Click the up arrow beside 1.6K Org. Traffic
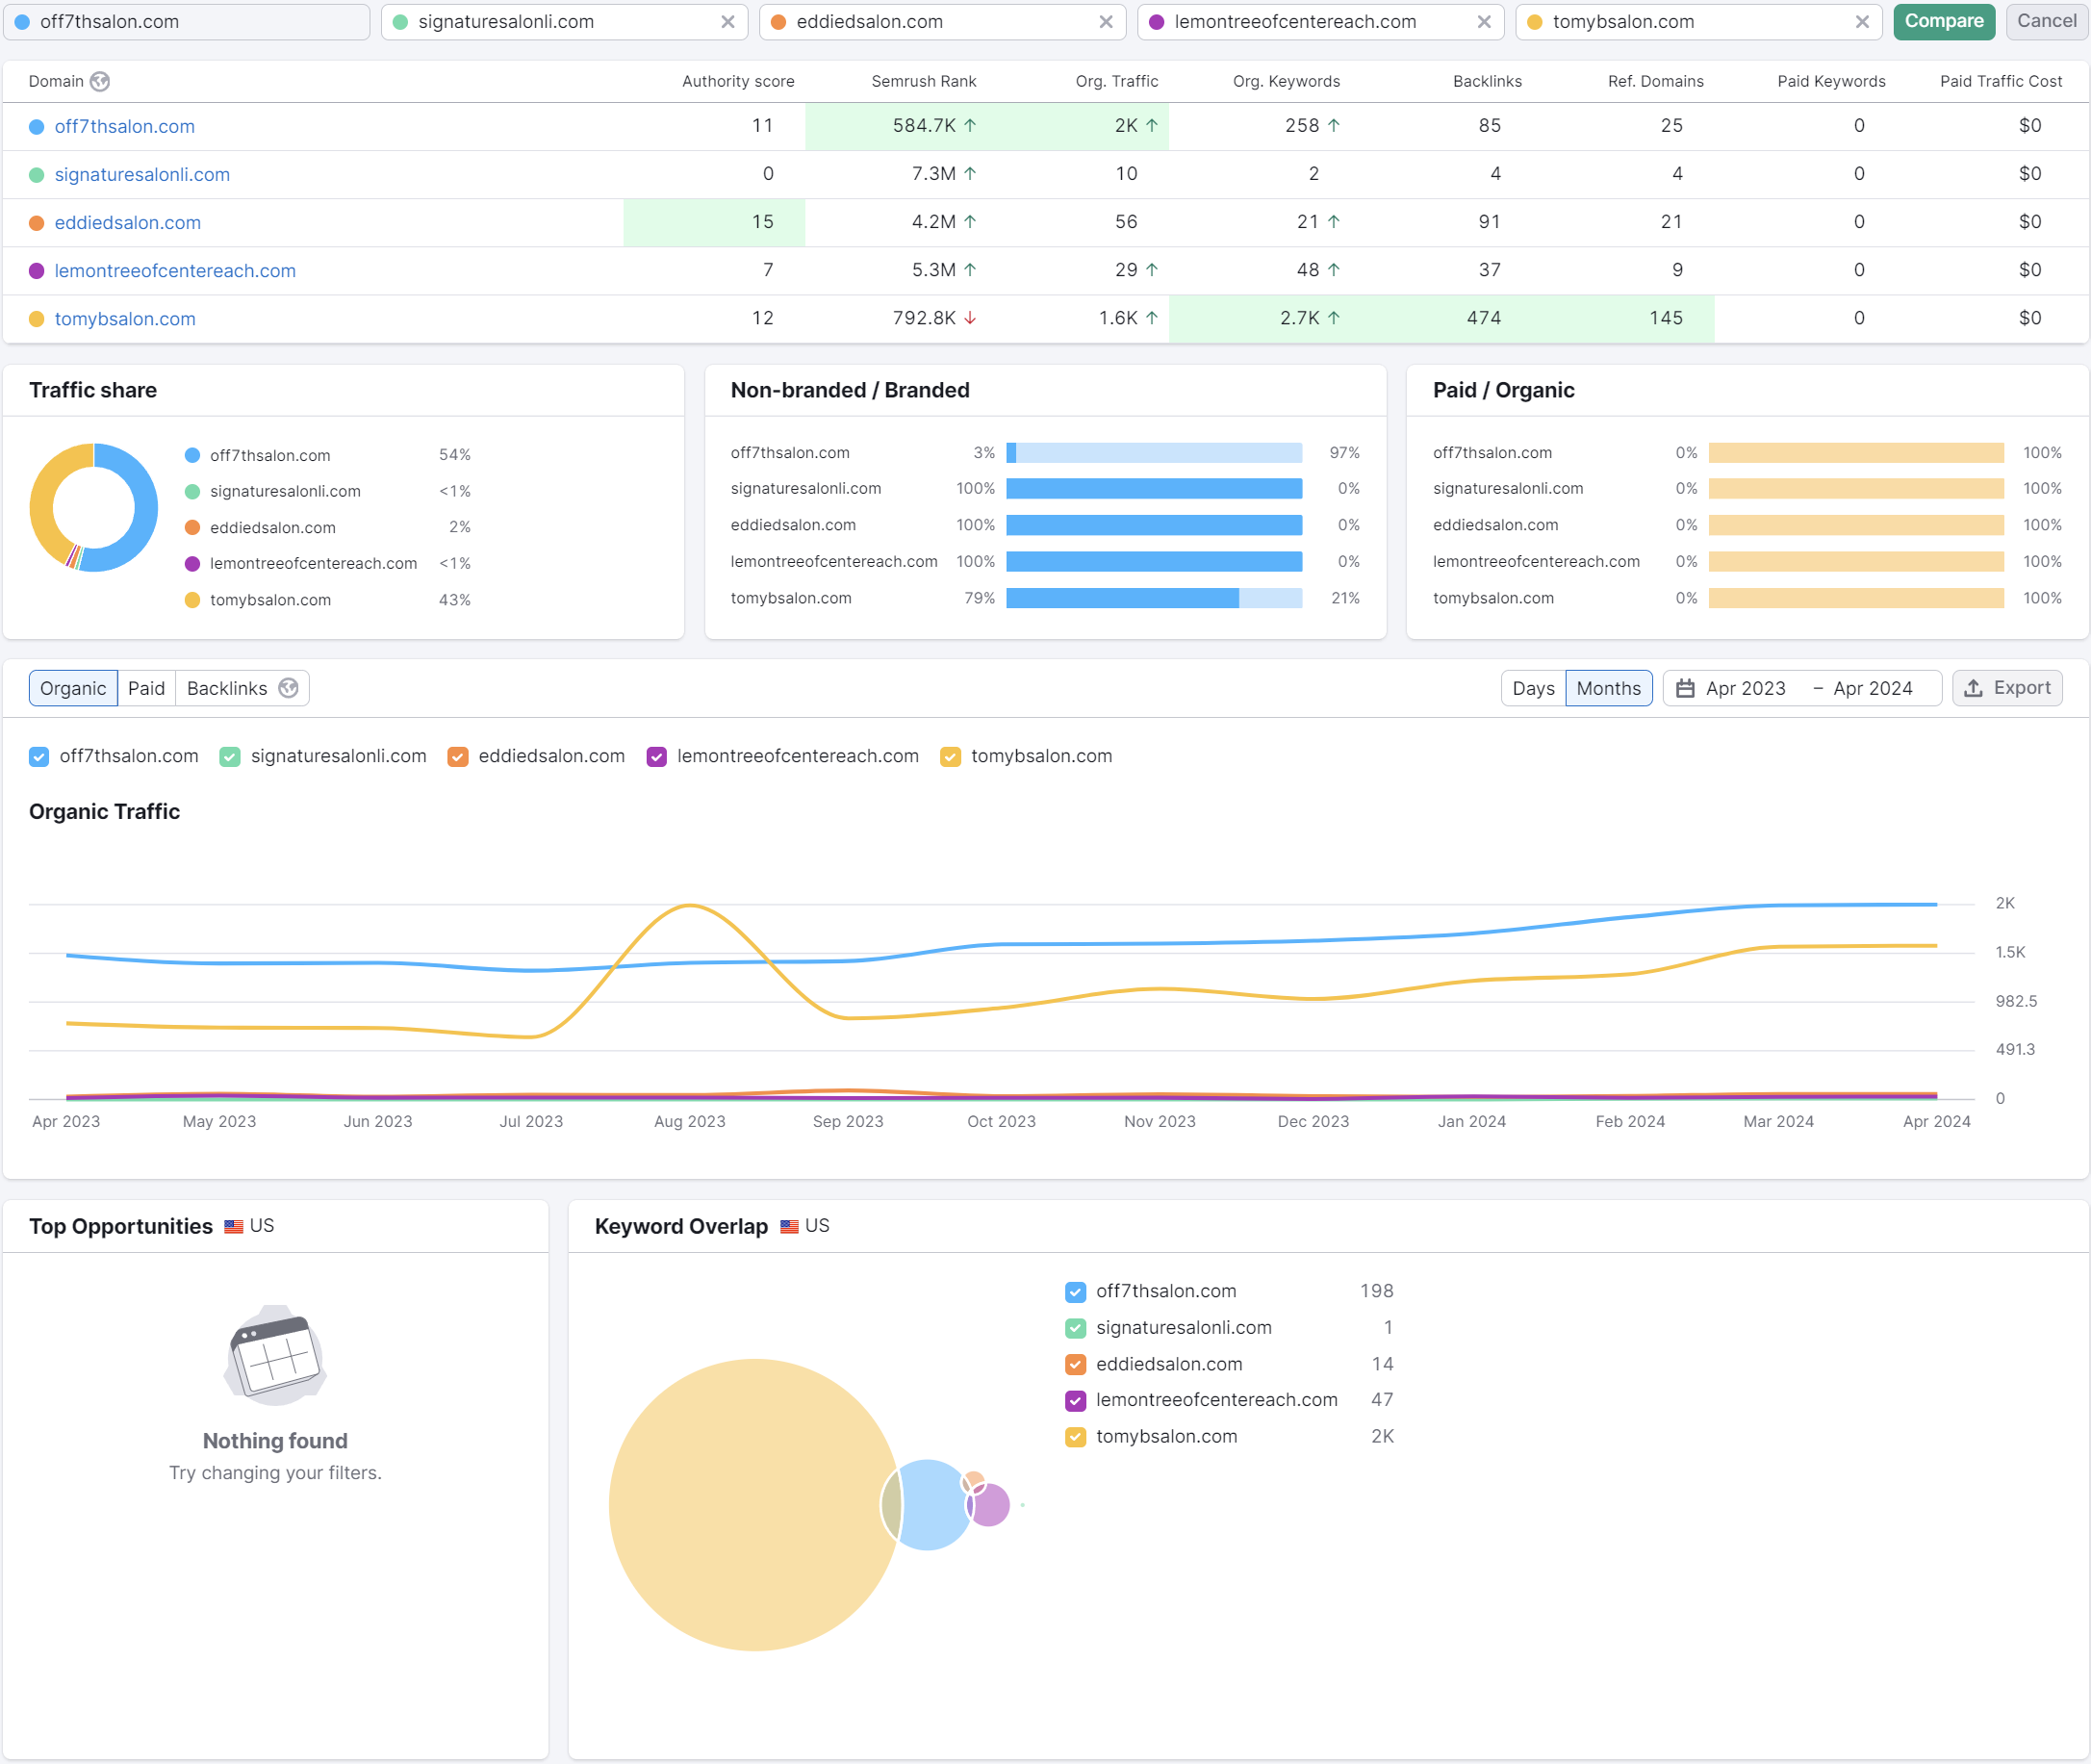The height and width of the screenshot is (1764, 2091). (x=1152, y=318)
